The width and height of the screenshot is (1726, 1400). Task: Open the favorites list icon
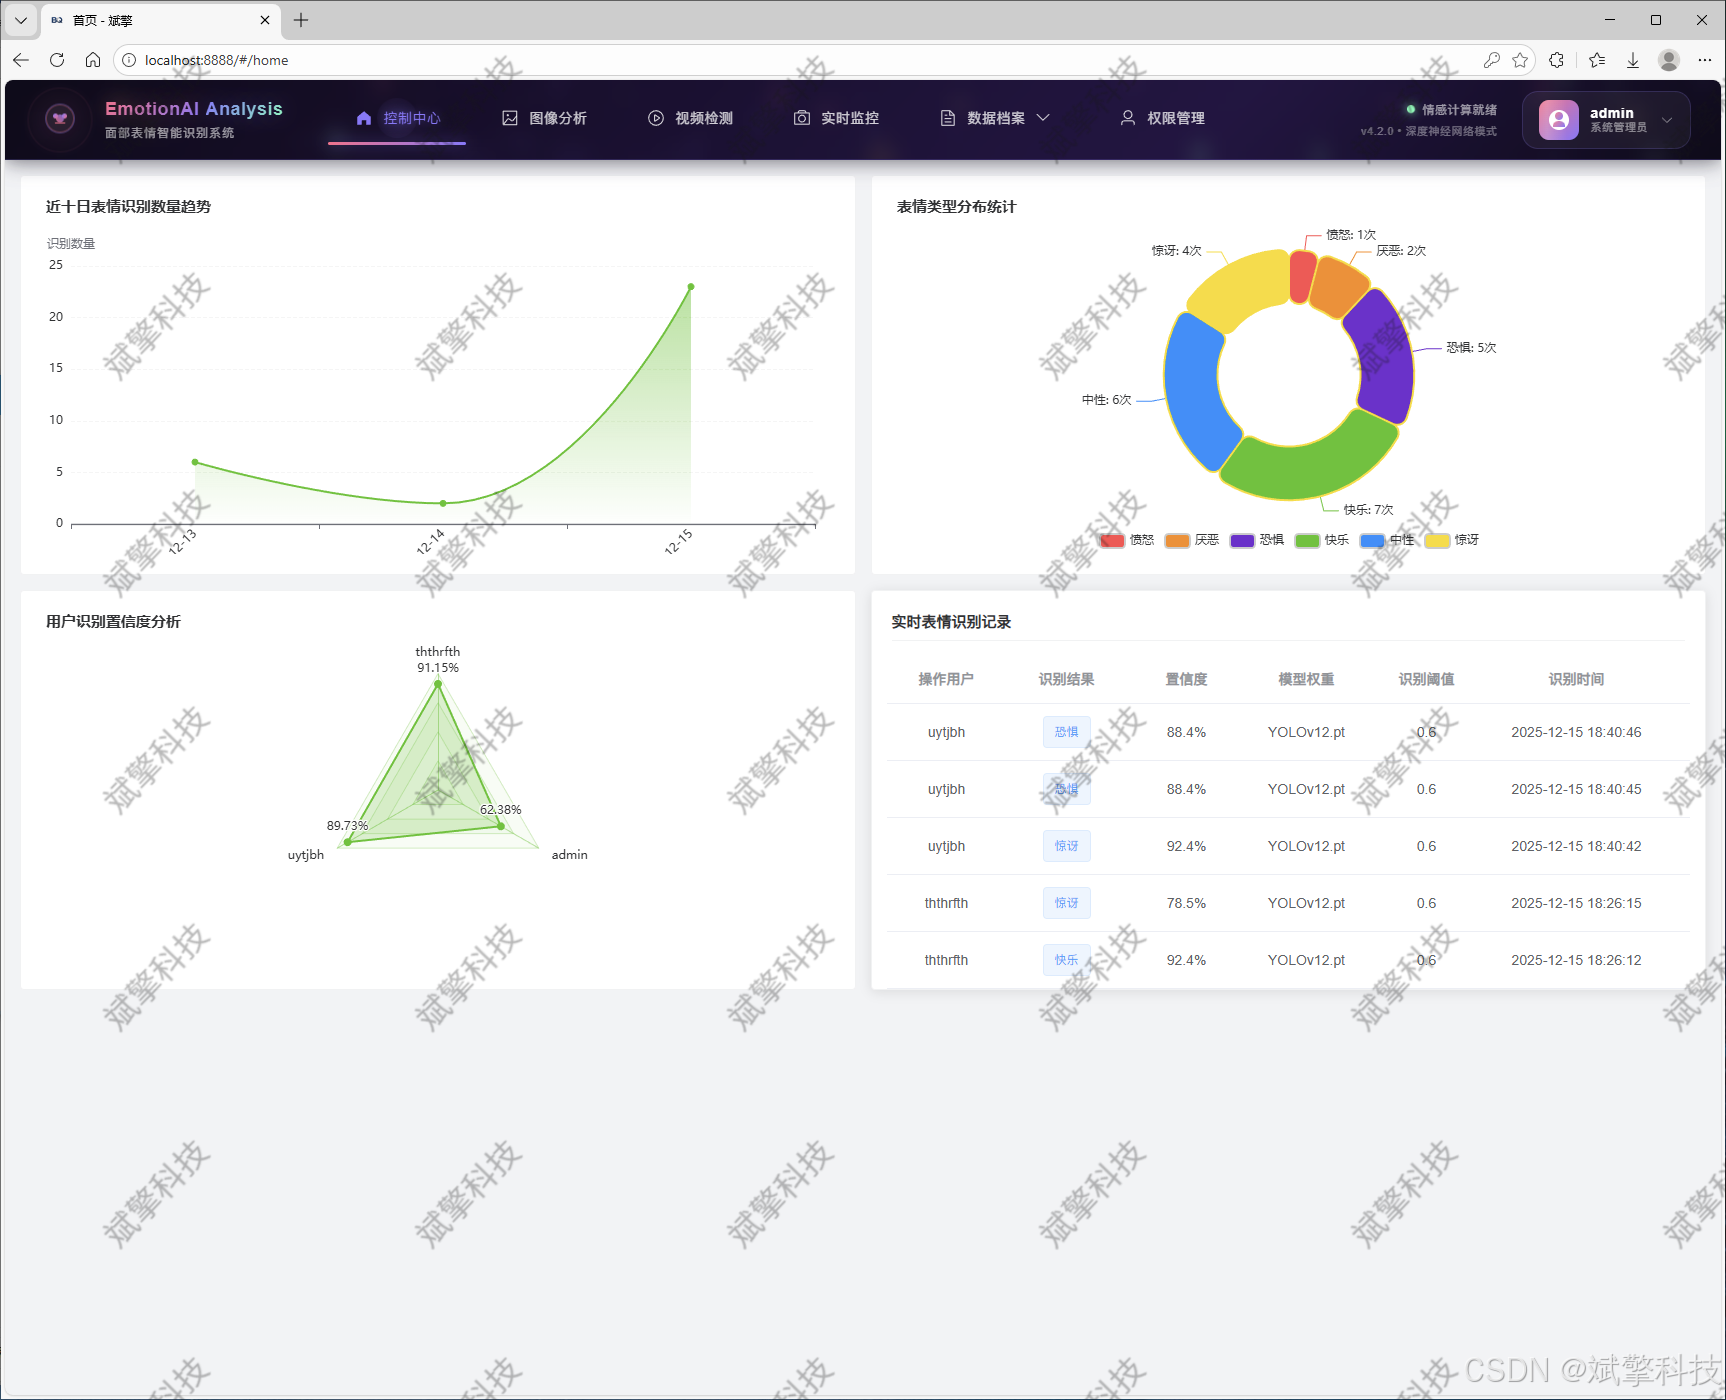tap(1597, 60)
